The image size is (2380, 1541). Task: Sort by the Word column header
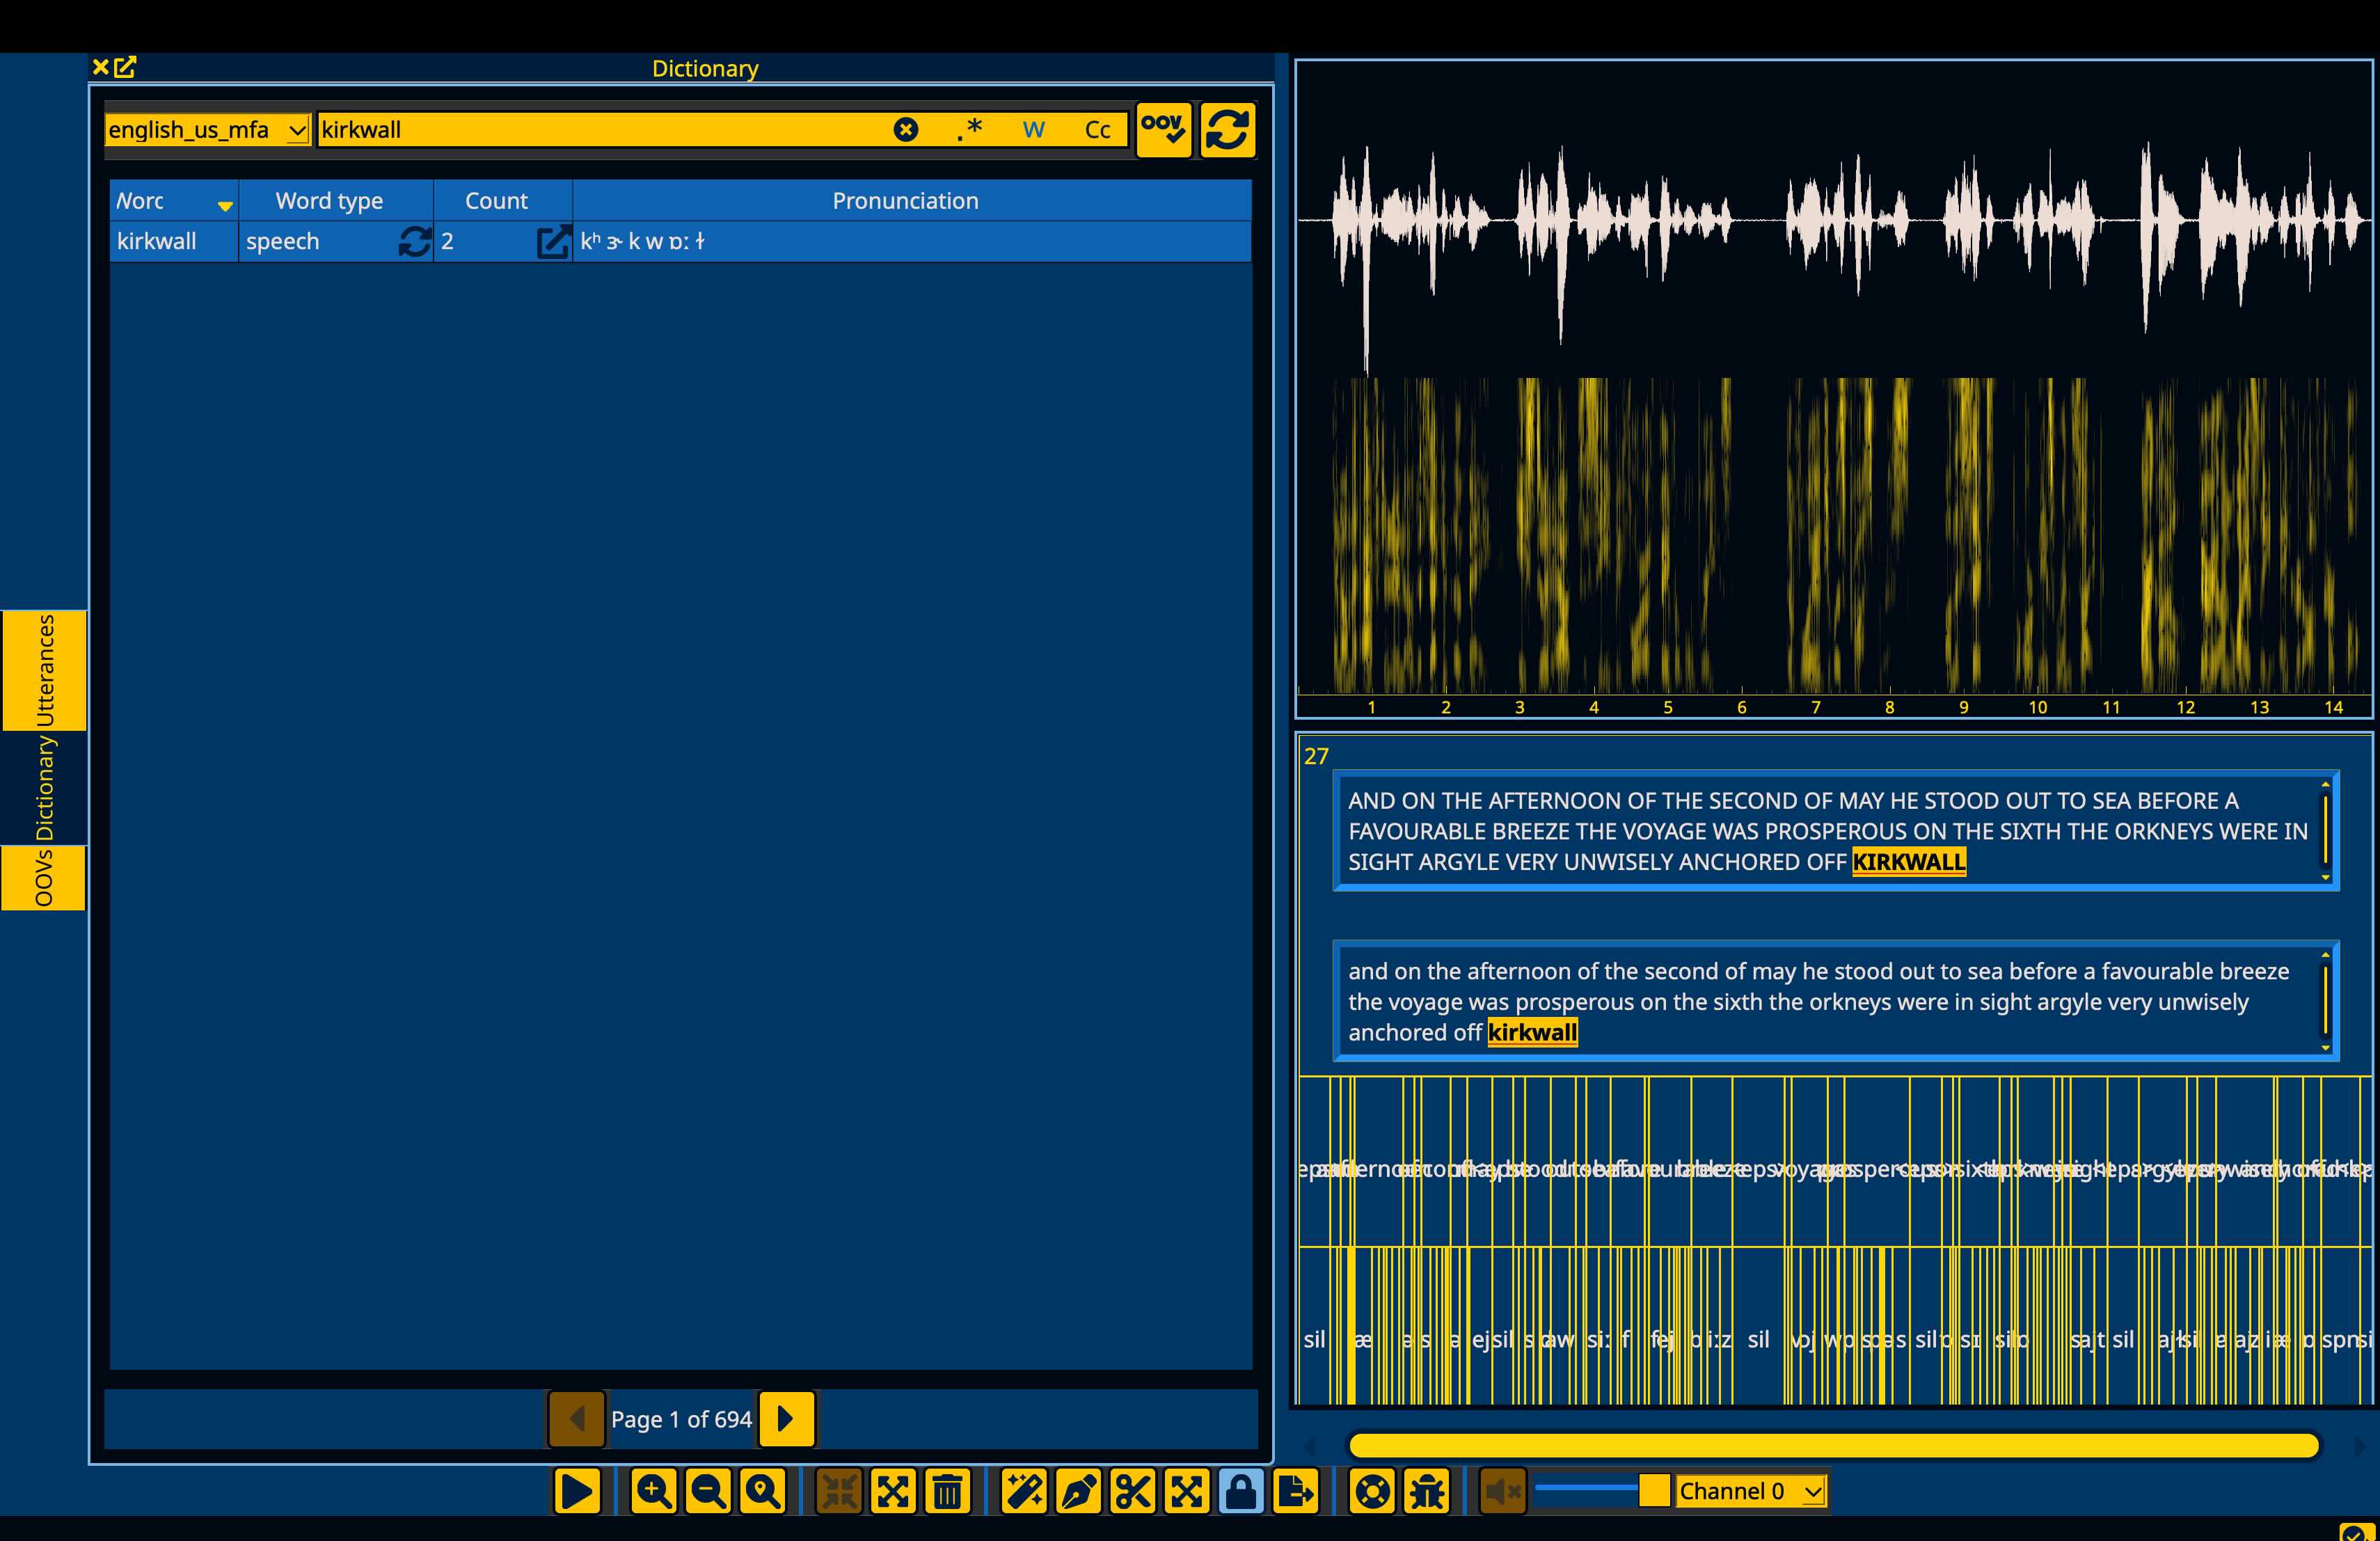[x=173, y=200]
